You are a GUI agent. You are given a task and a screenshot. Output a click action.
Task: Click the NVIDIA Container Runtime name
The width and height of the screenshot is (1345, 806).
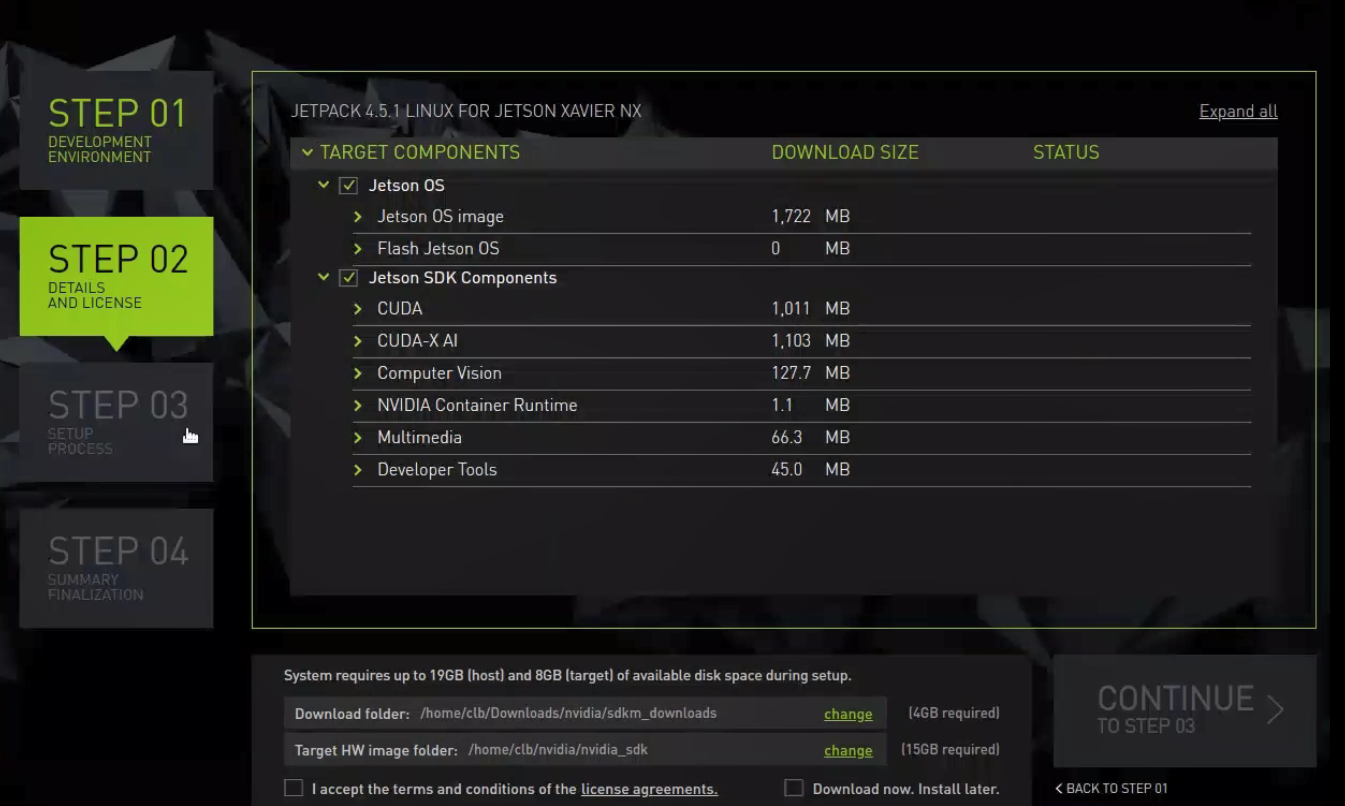(477, 405)
